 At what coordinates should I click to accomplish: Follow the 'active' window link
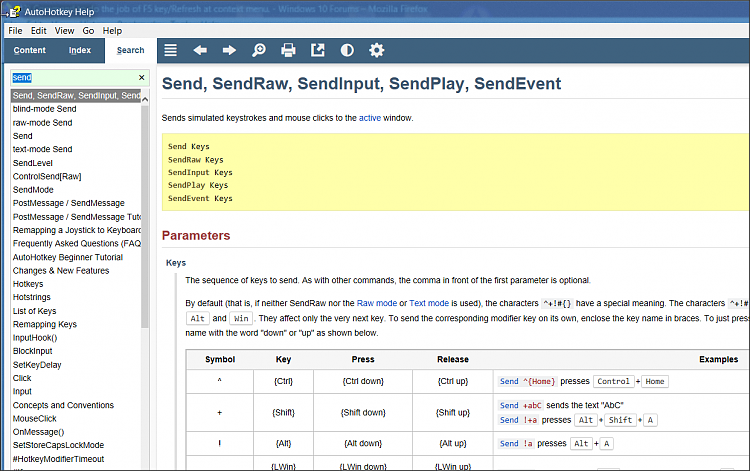tap(370, 118)
